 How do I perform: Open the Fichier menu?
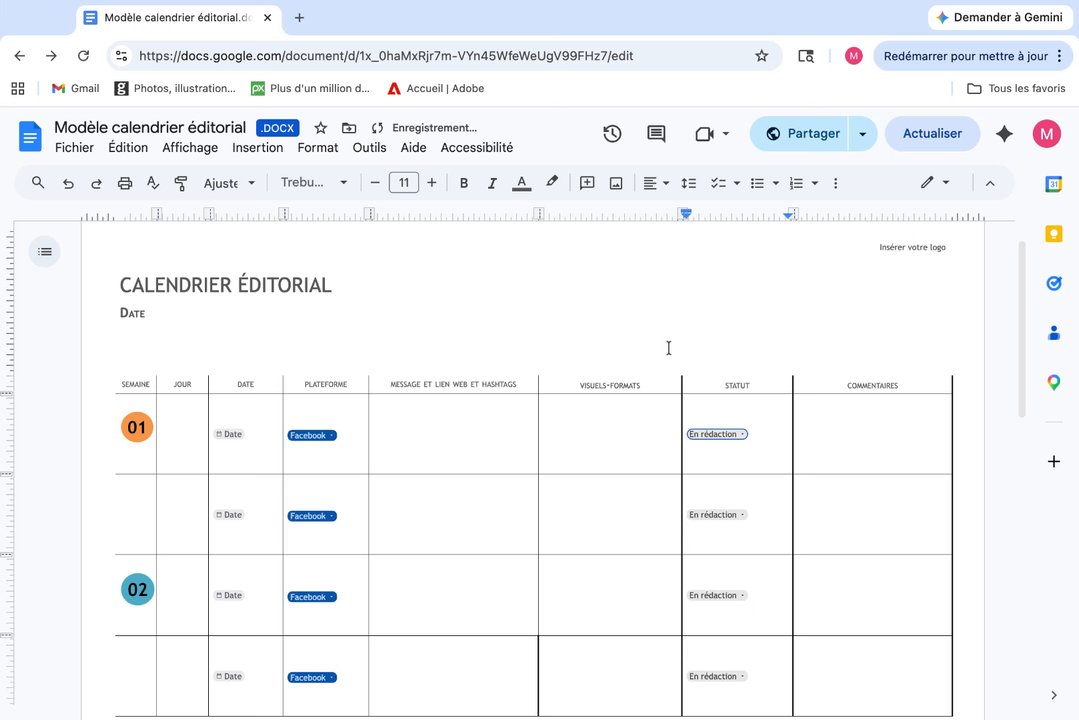point(74,147)
